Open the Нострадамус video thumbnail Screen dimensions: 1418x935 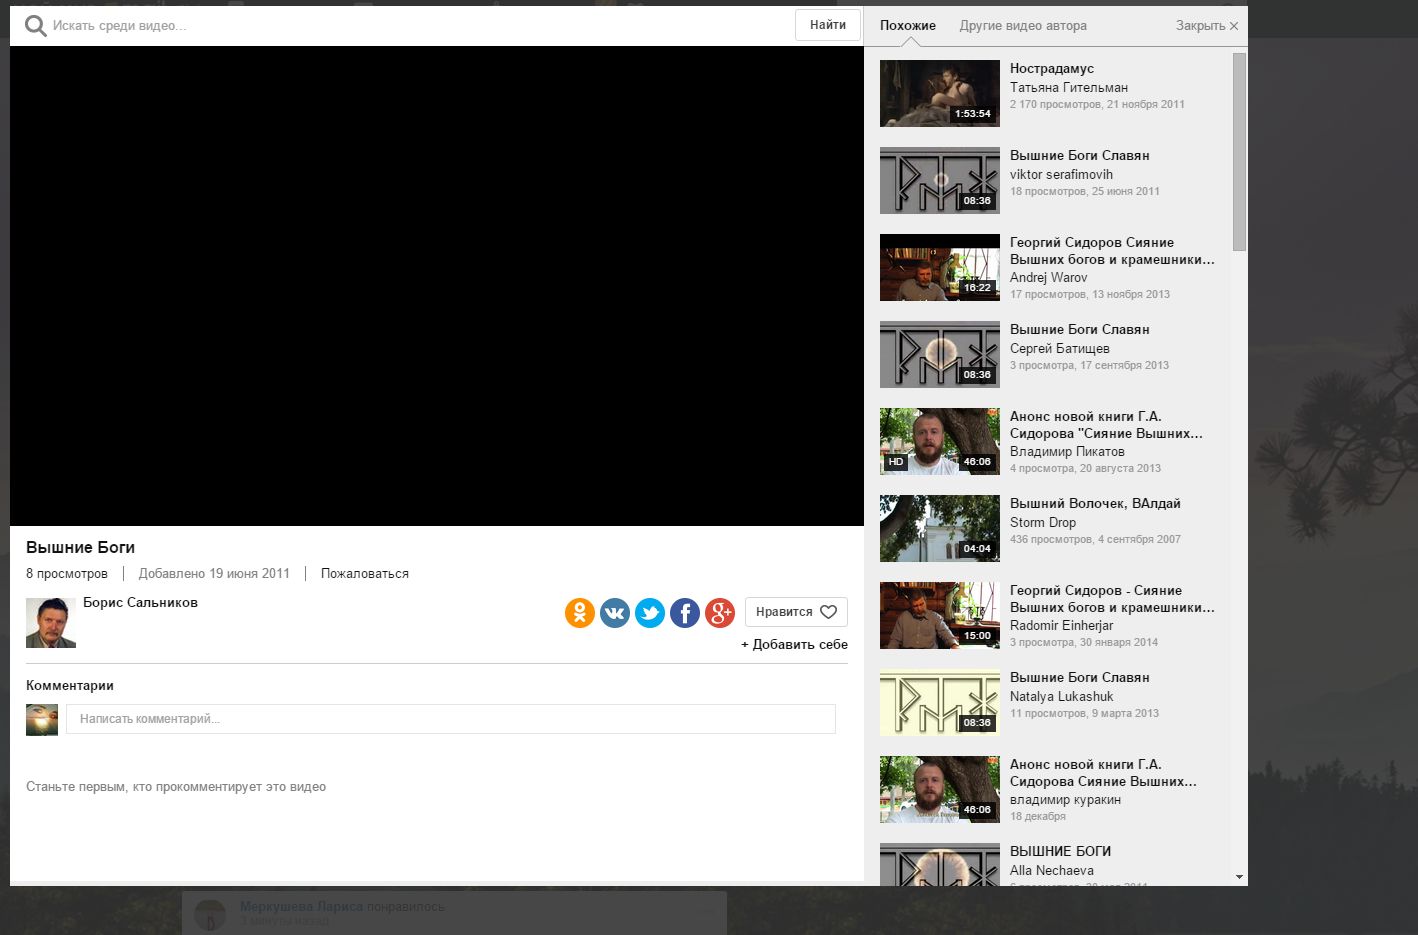point(939,94)
